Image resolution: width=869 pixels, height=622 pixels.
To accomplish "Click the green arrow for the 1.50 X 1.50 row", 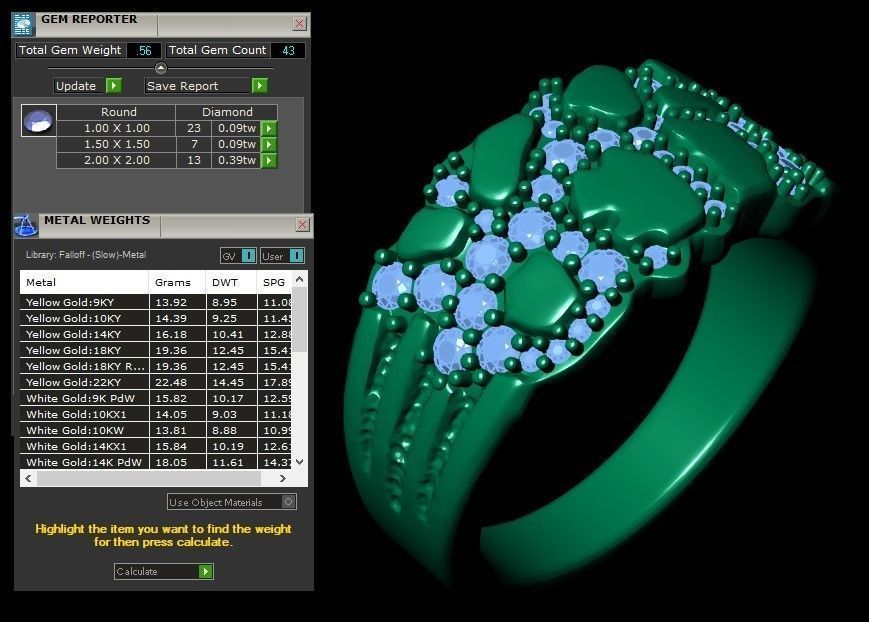I will 269,145.
